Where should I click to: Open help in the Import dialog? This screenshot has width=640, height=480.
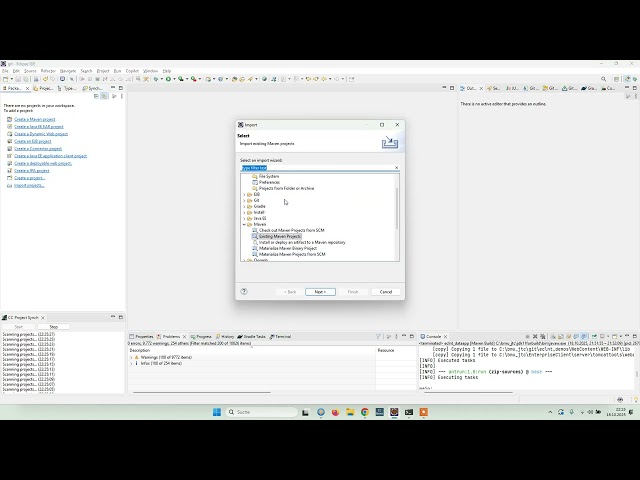click(x=244, y=291)
